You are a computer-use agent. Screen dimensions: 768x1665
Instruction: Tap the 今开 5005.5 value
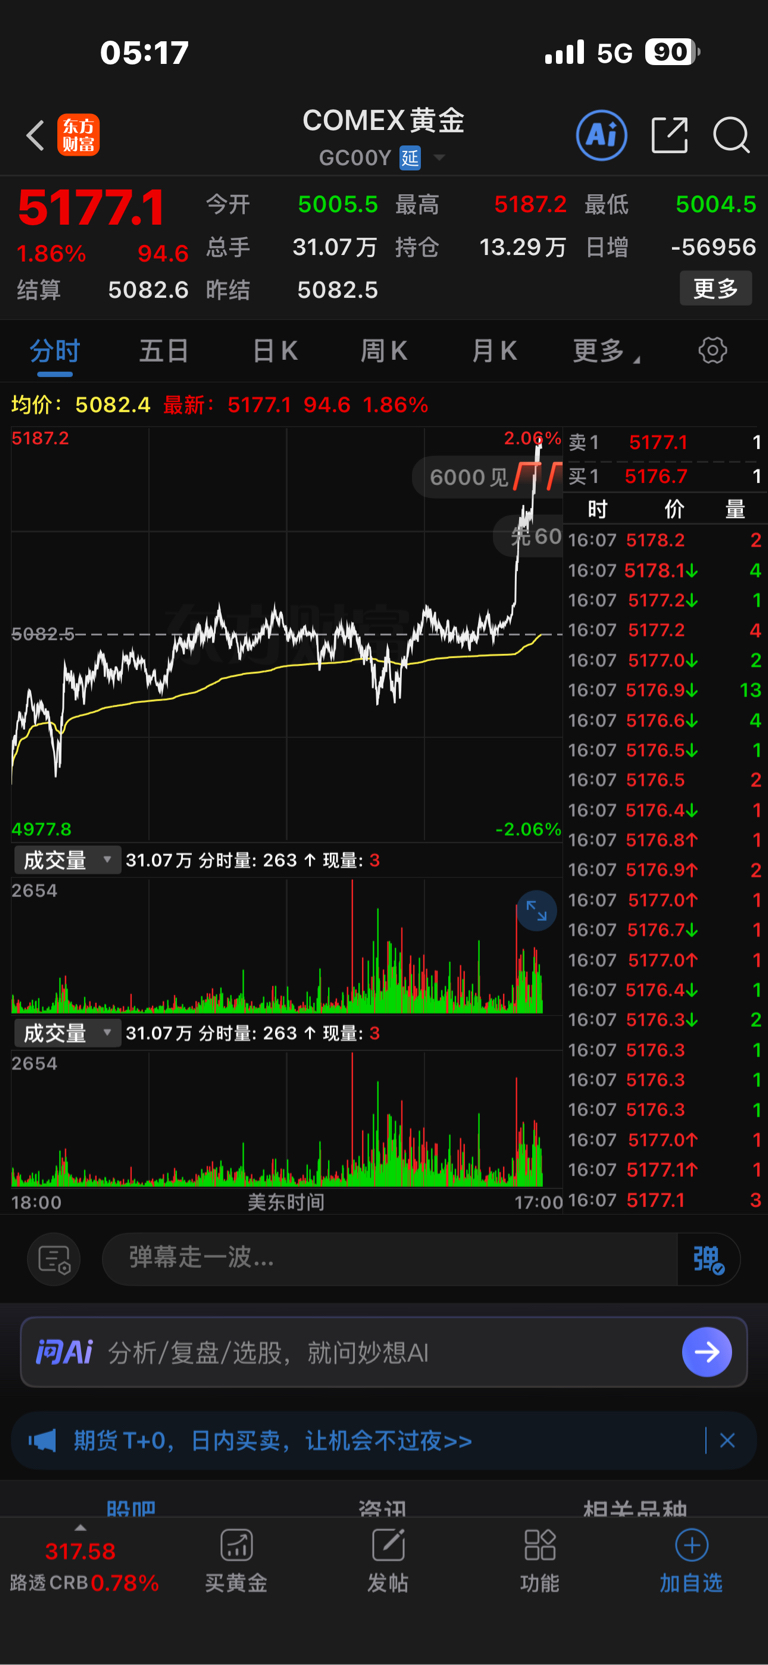click(x=338, y=205)
